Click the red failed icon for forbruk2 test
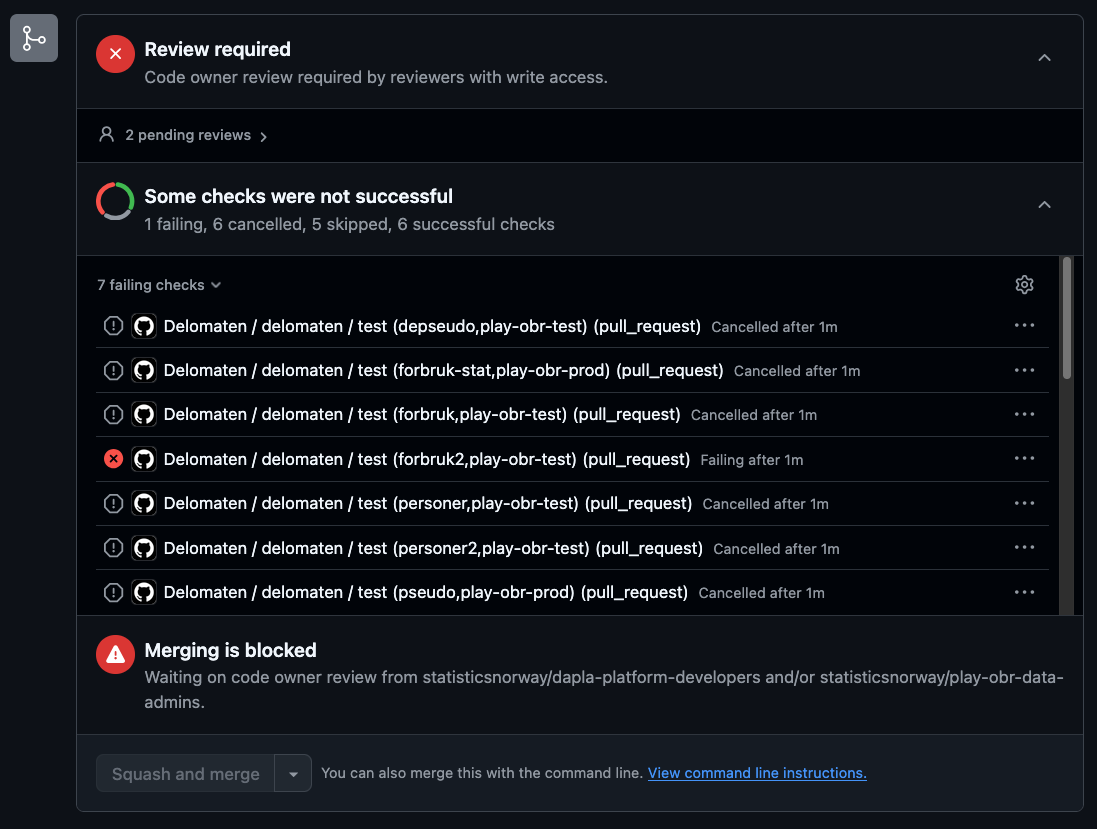Image resolution: width=1097 pixels, height=829 pixels. [113, 459]
